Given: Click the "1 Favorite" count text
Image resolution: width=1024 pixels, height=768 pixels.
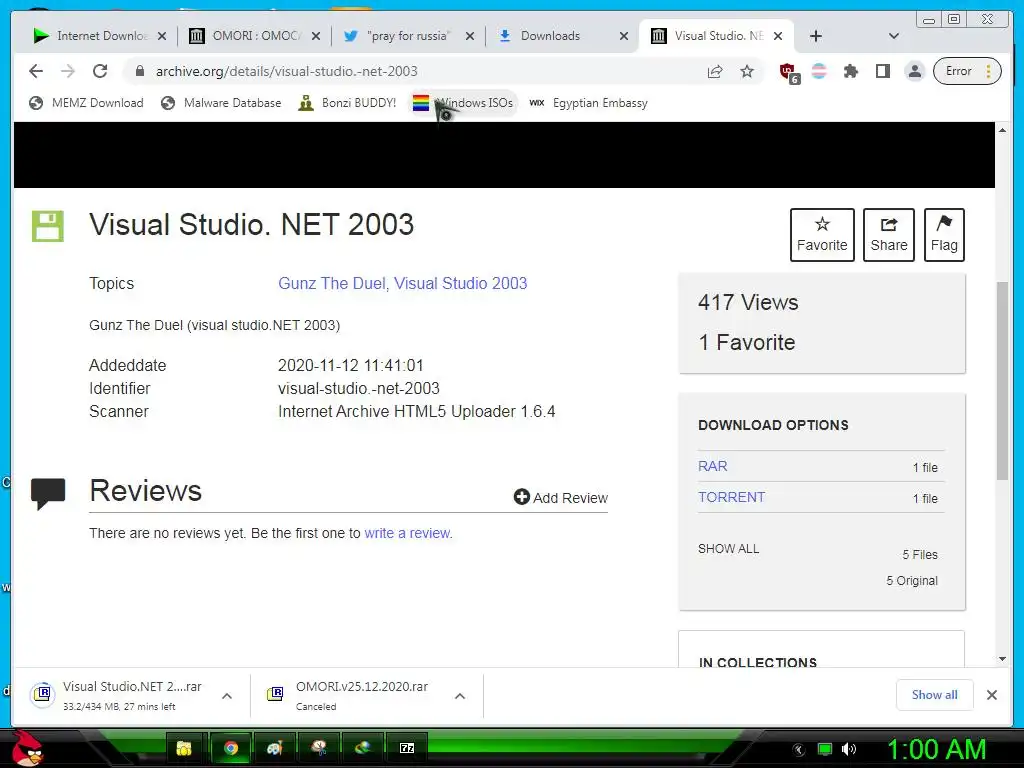Looking at the screenshot, I should pyautogui.click(x=747, y=342).
